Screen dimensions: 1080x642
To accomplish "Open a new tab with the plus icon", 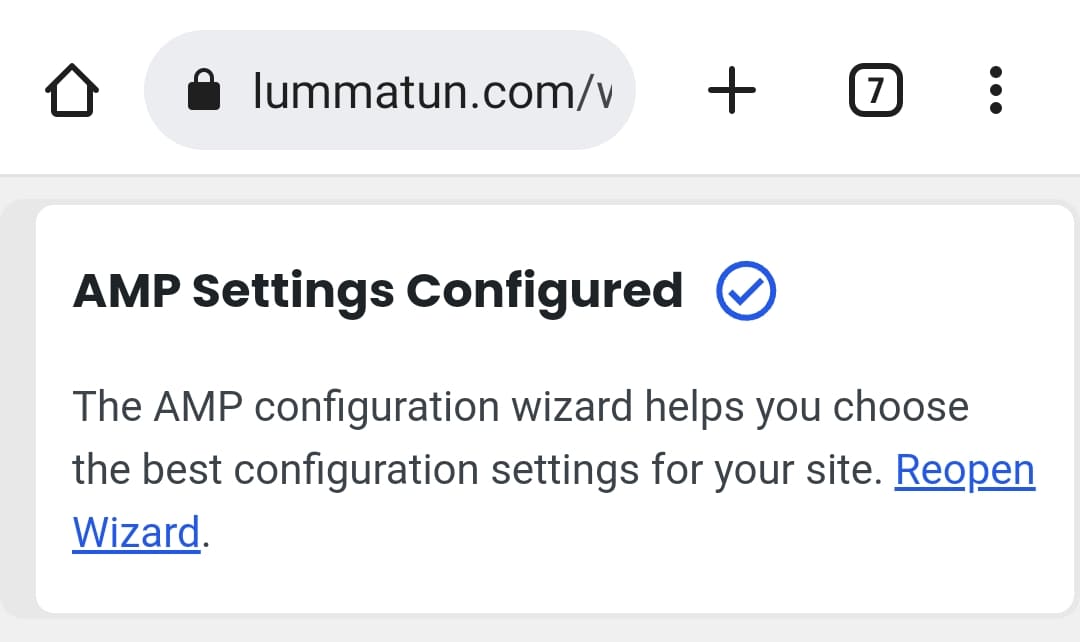I will point(731,89).
